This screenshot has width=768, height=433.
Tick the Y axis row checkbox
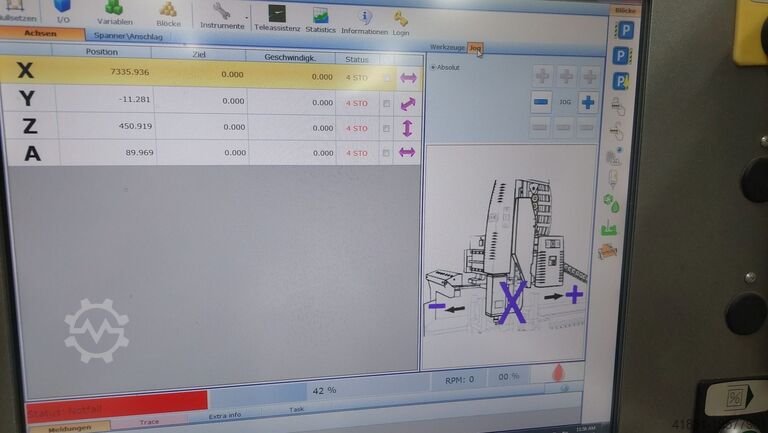click(x=387, y=103)
